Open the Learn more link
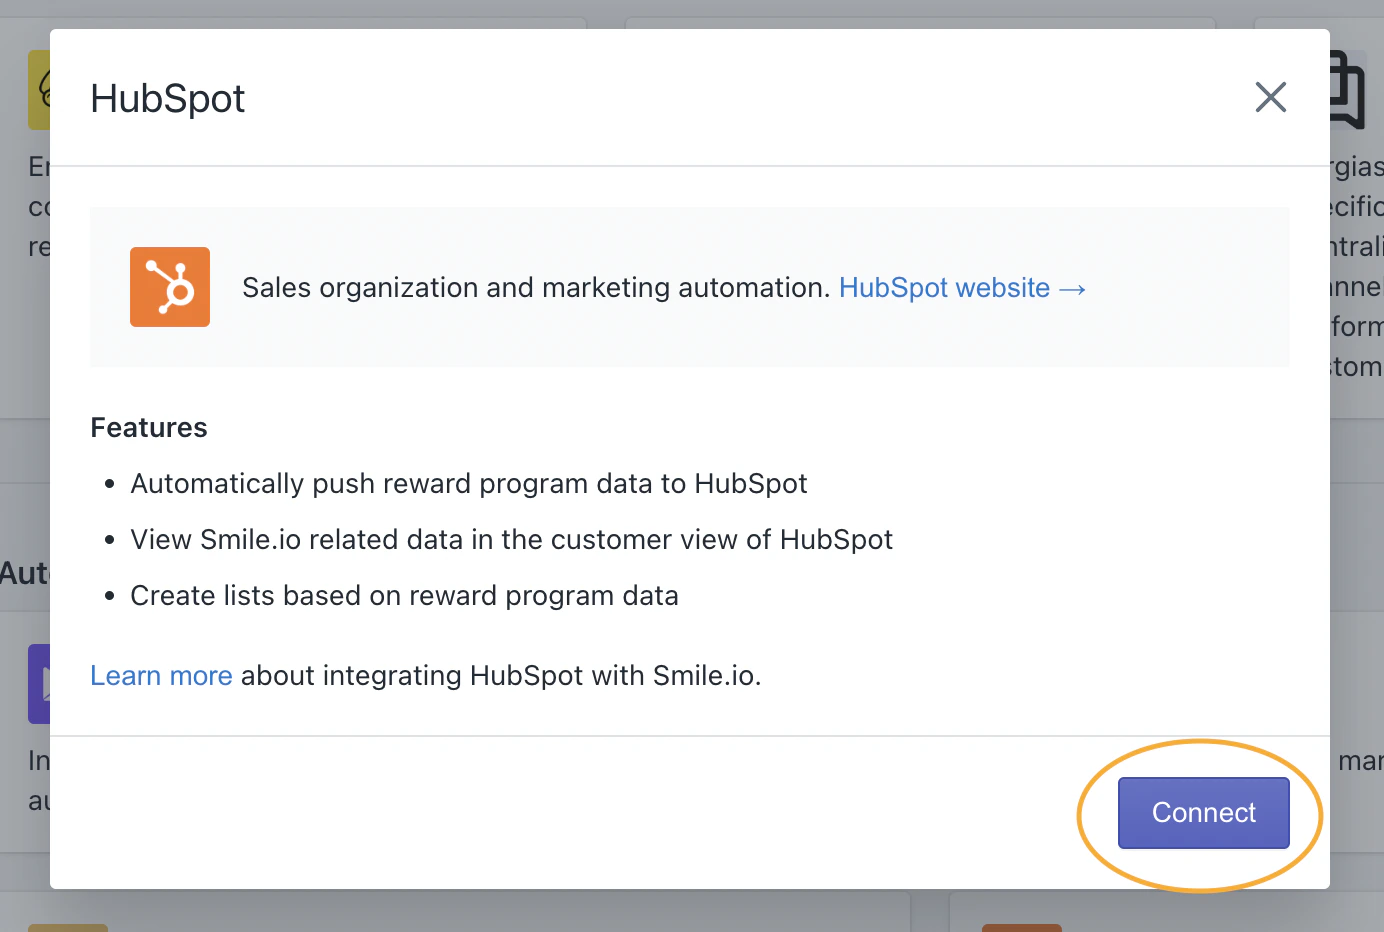Screen dimensions: 1384x932 tap(161, 676)
